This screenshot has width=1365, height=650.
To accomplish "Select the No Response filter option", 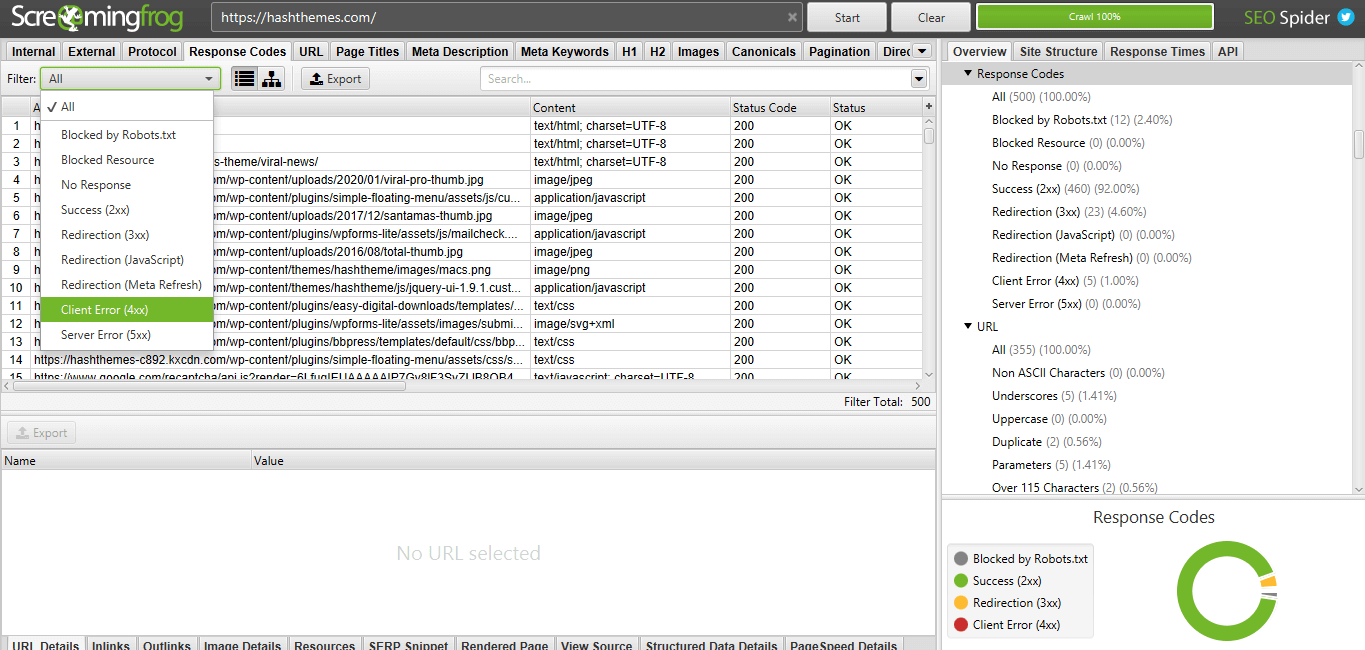I will pyautogui.click(x=127, y=185).
